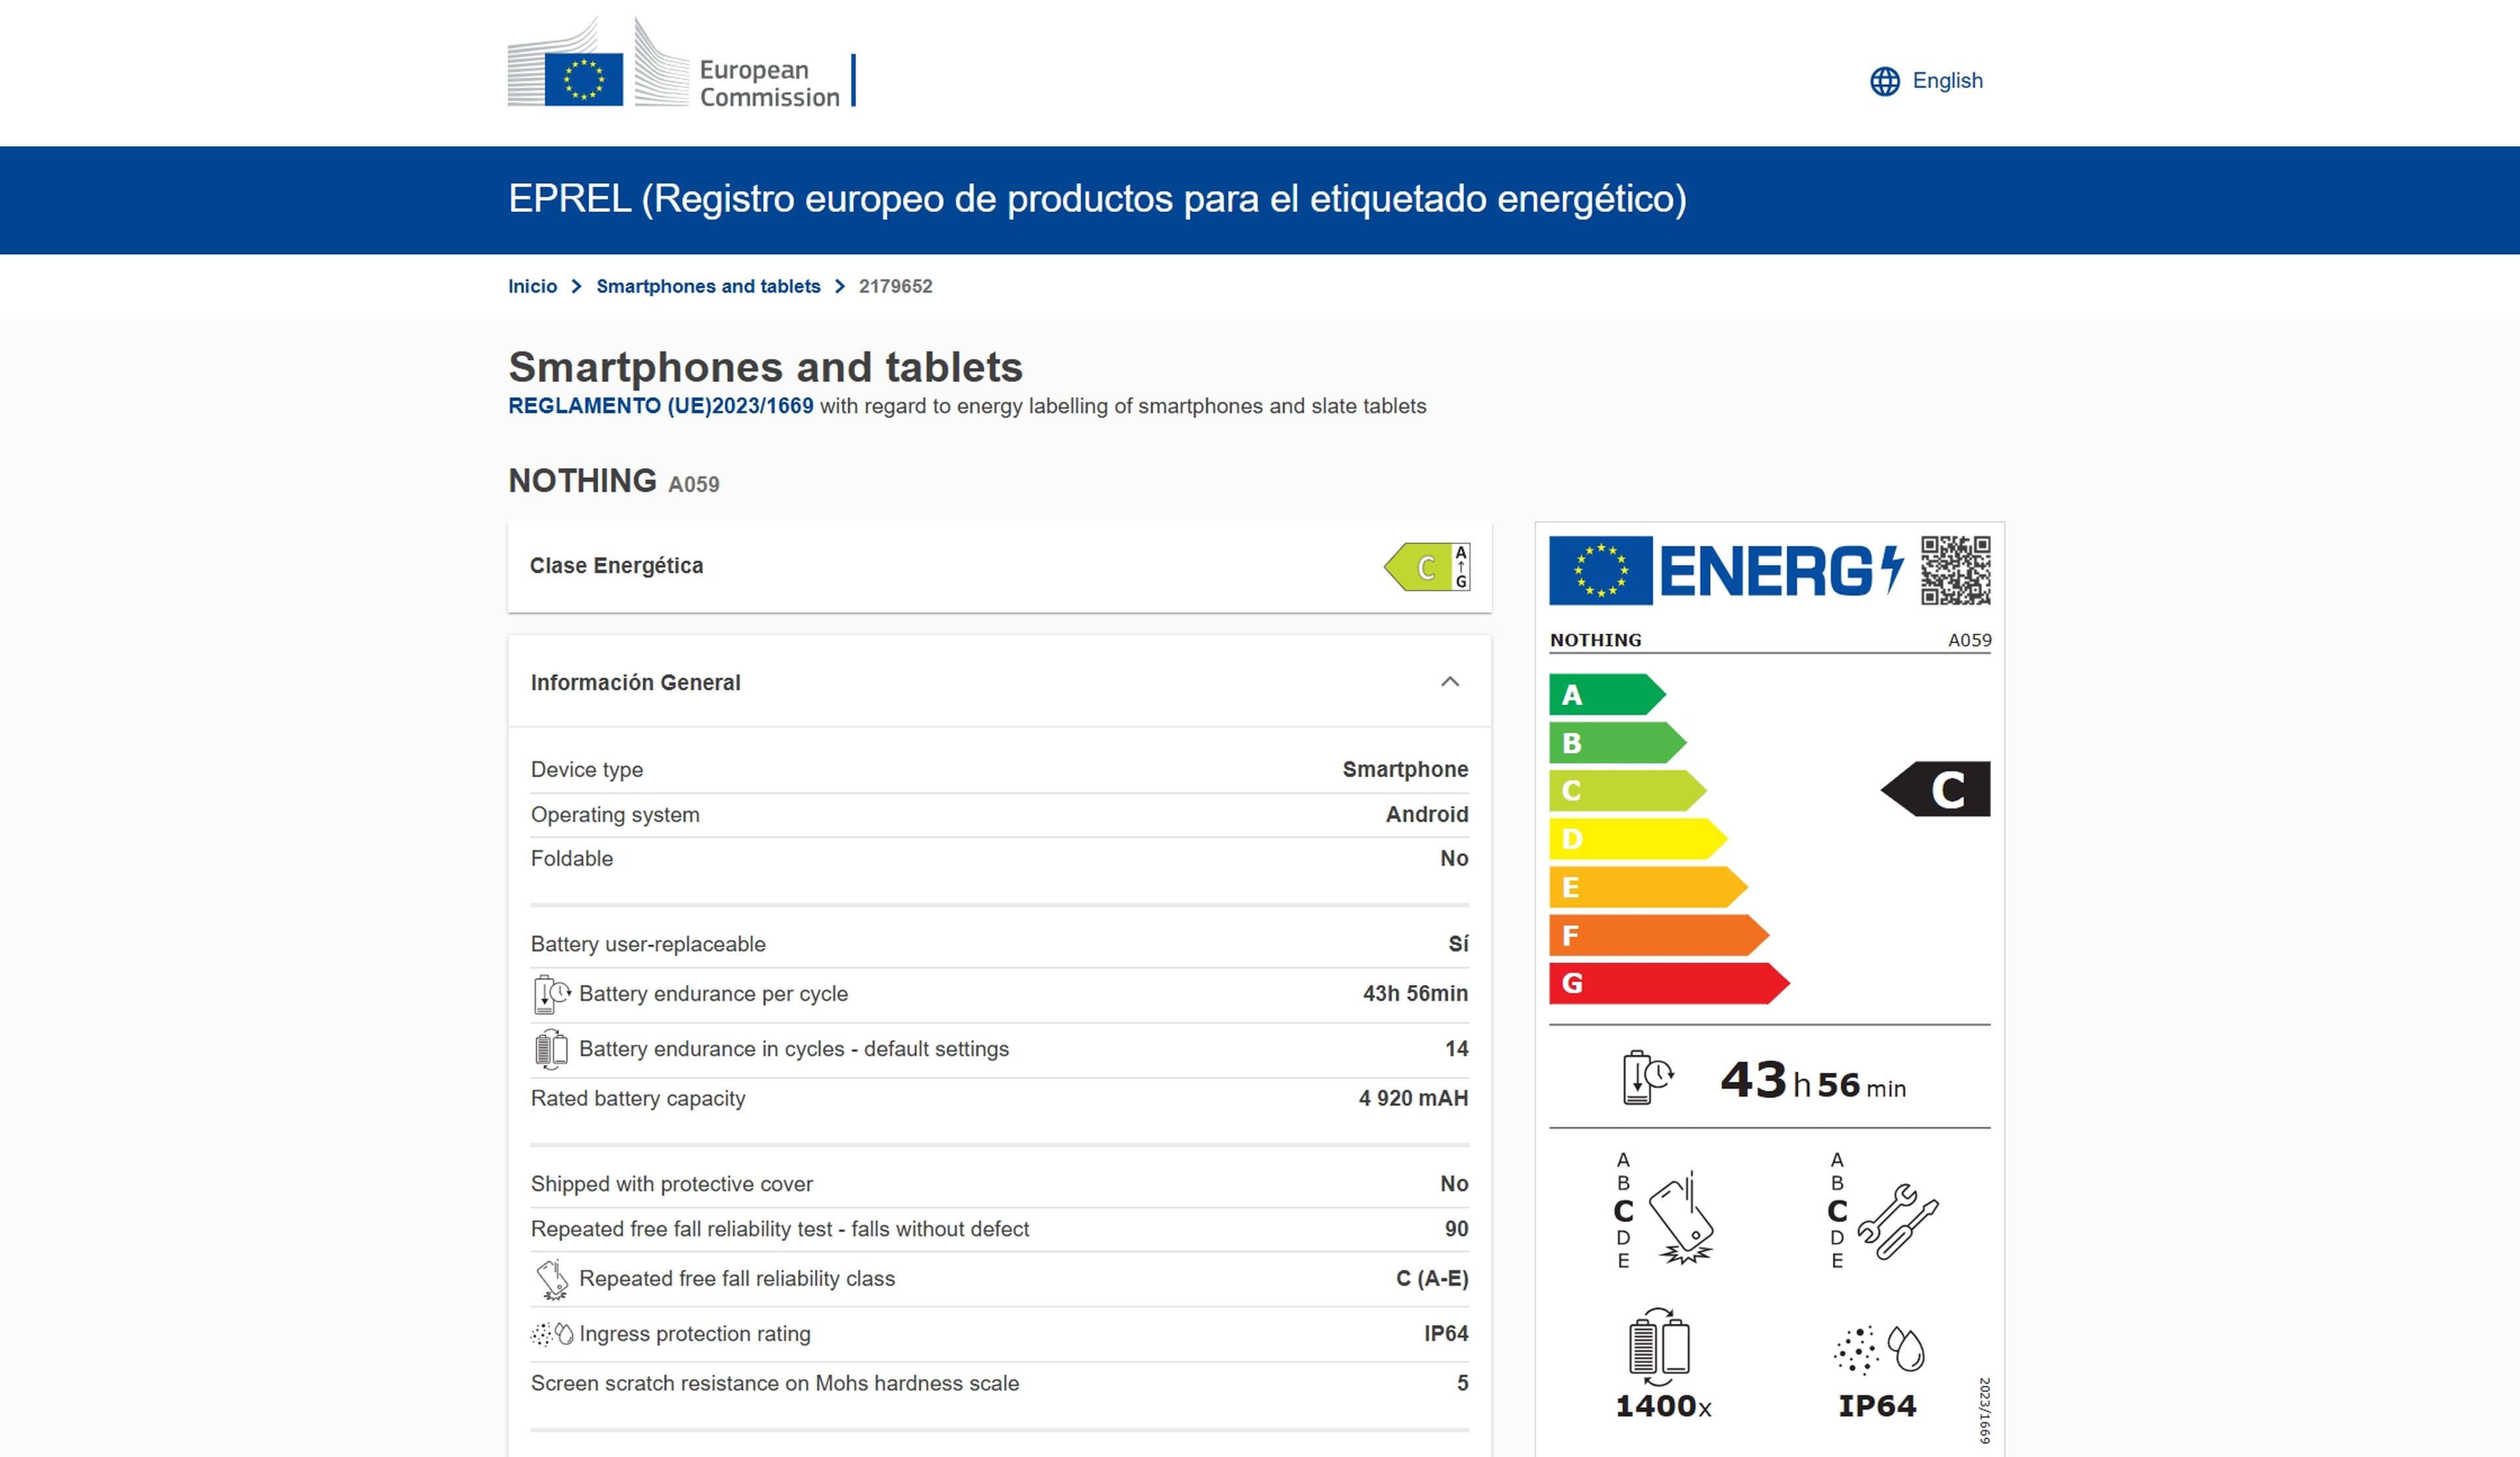Click the energy label thumbnail model A059

coord(1969,640)
